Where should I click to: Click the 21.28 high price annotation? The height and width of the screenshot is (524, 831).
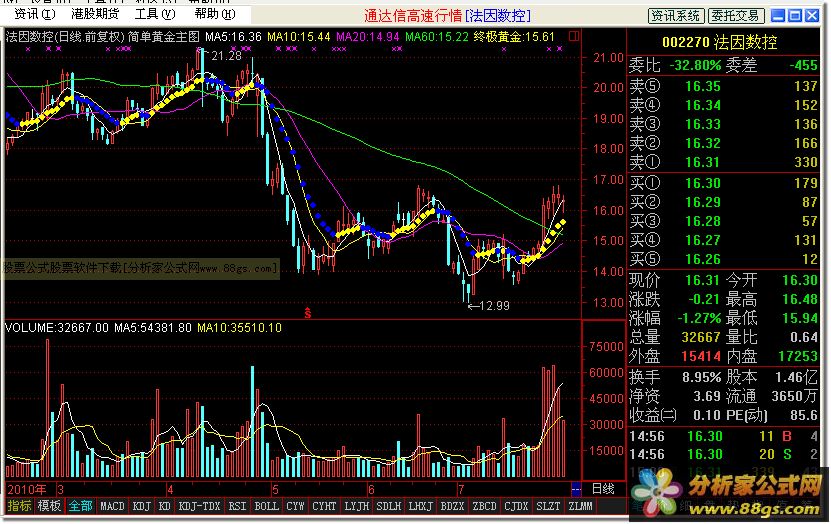[x=226, y=56]
